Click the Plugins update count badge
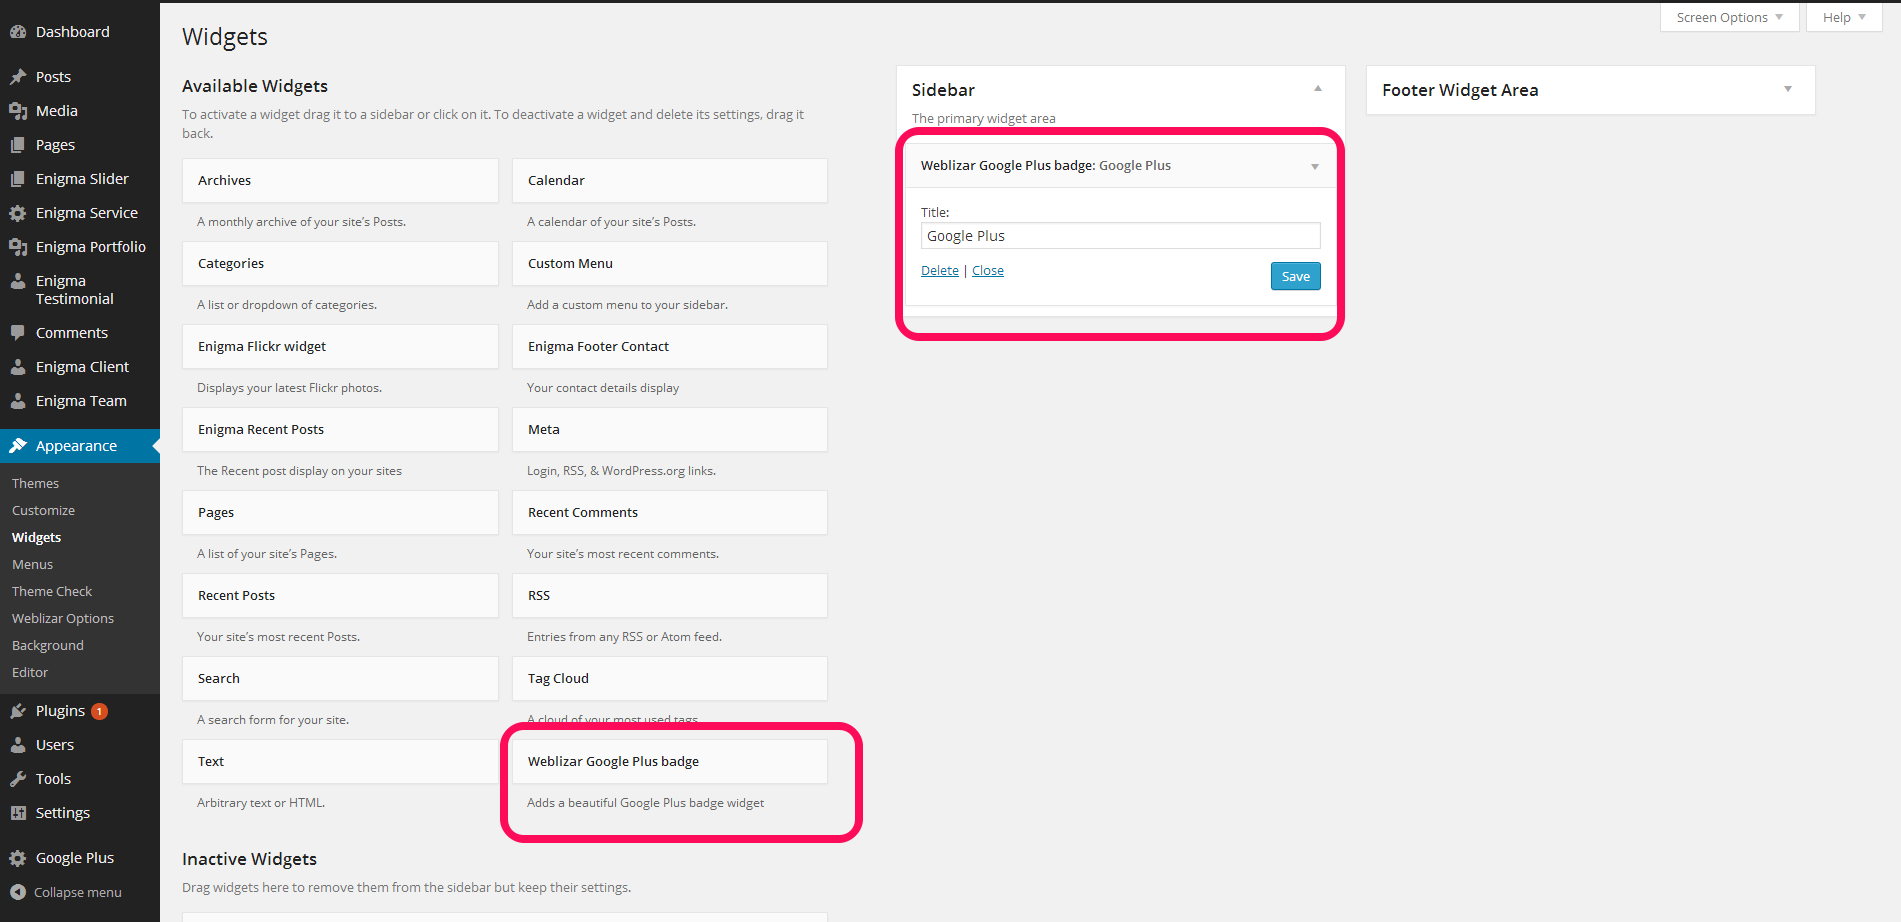 pos(99,712)
